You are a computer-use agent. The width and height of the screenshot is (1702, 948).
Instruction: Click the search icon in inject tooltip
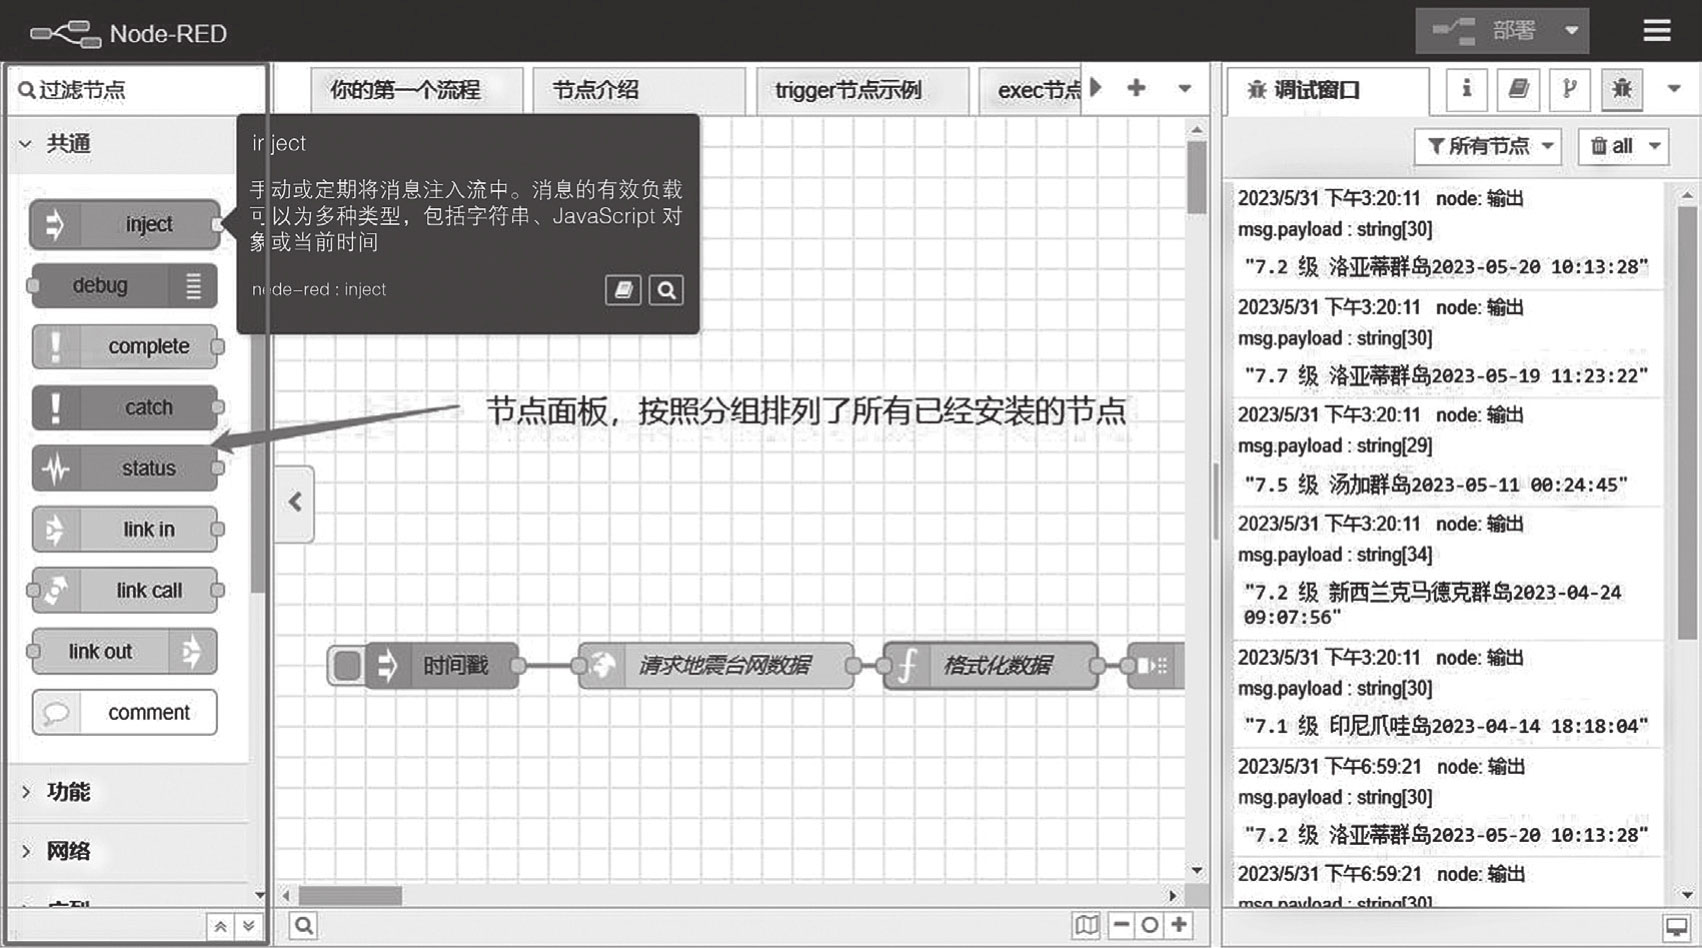pos(666,290)
